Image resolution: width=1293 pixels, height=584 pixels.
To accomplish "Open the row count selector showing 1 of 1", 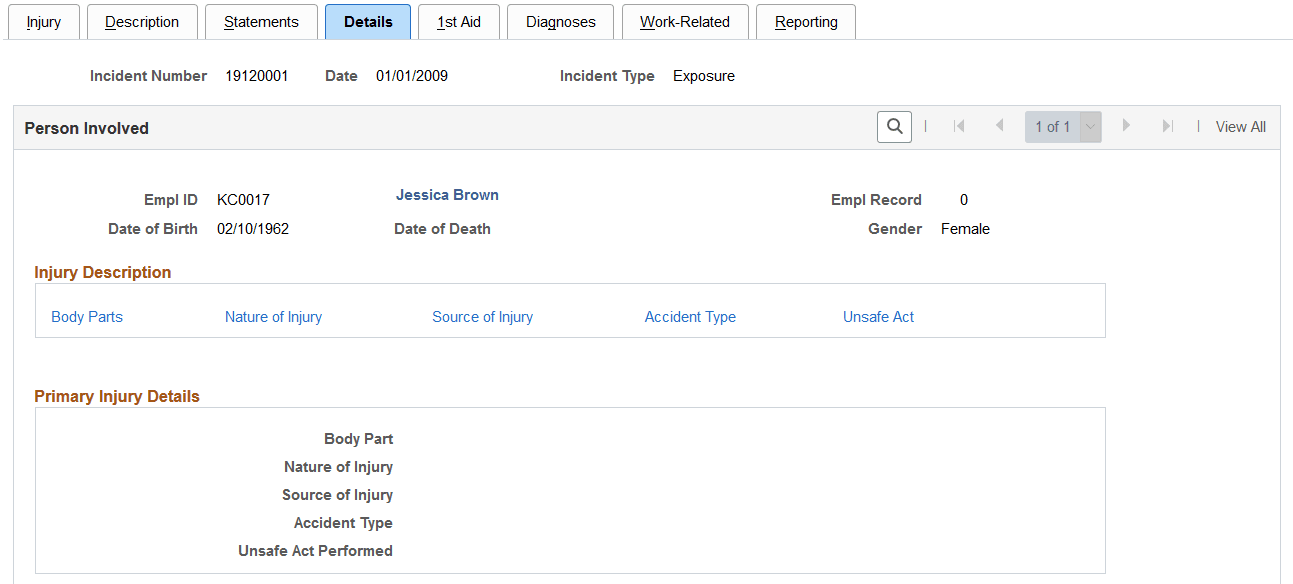I will (1052, 126).
